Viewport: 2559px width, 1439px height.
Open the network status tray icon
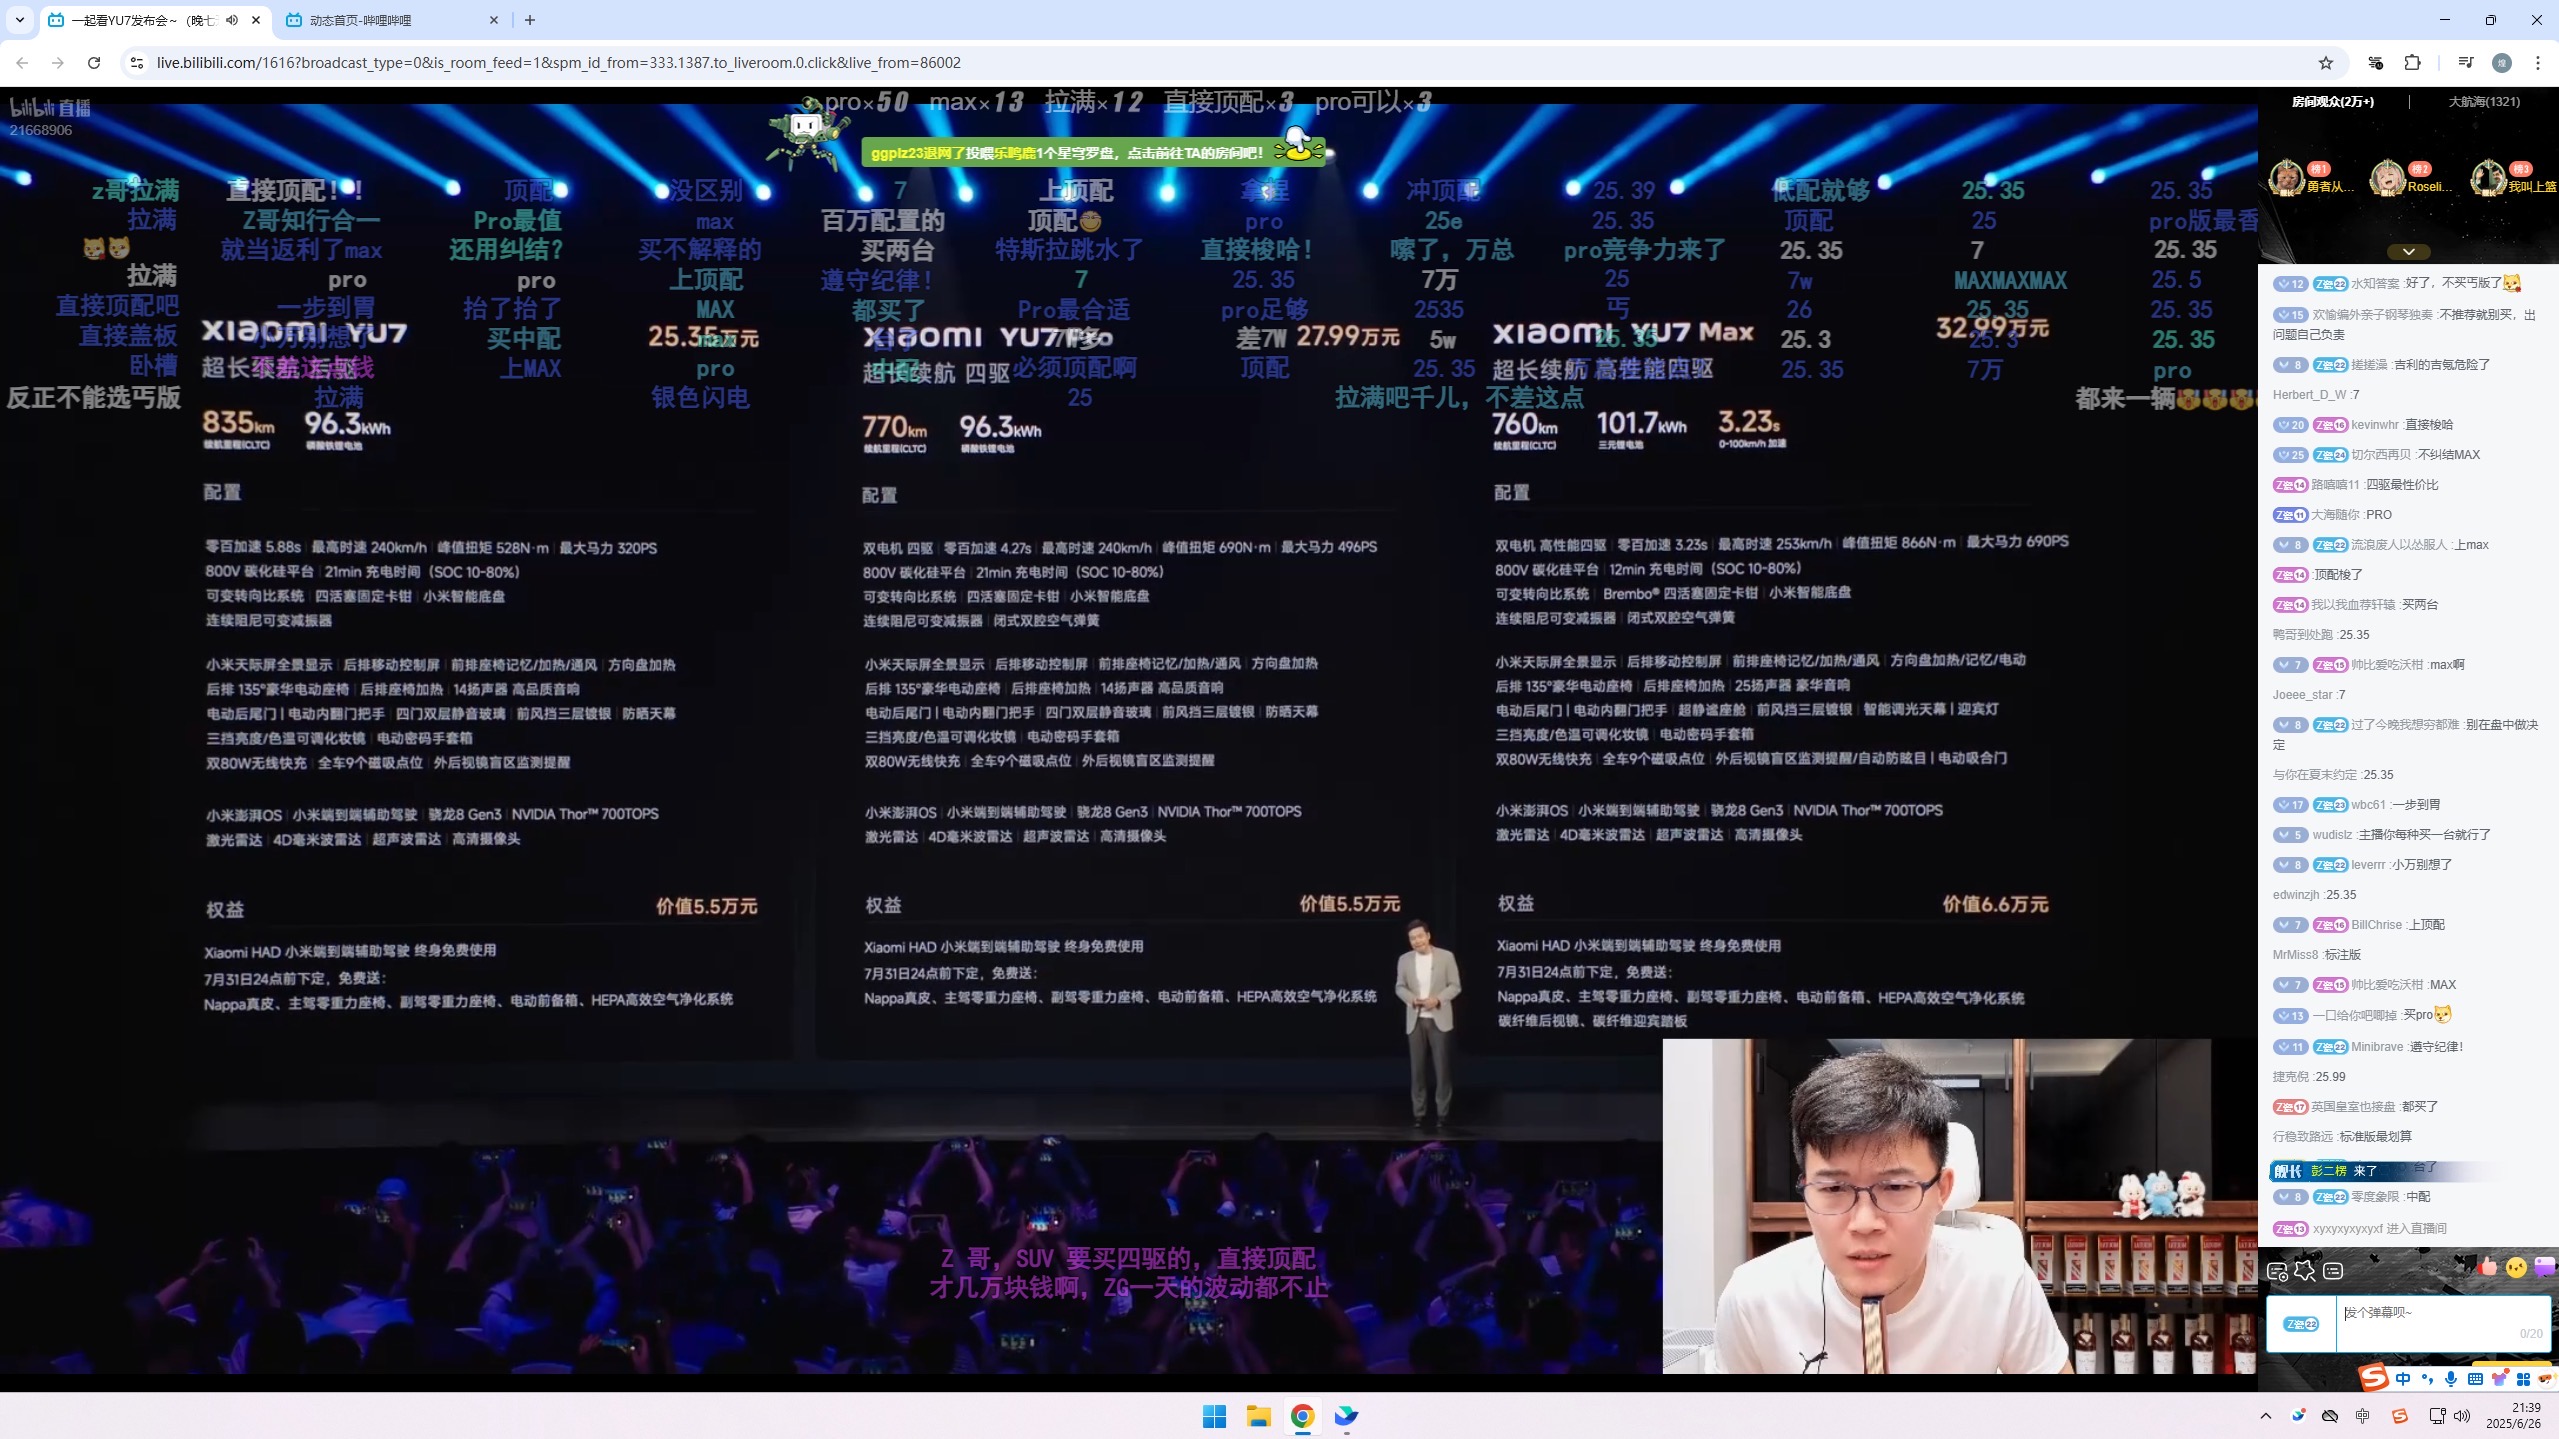pyautogui.click(x=2437, y=1416)
